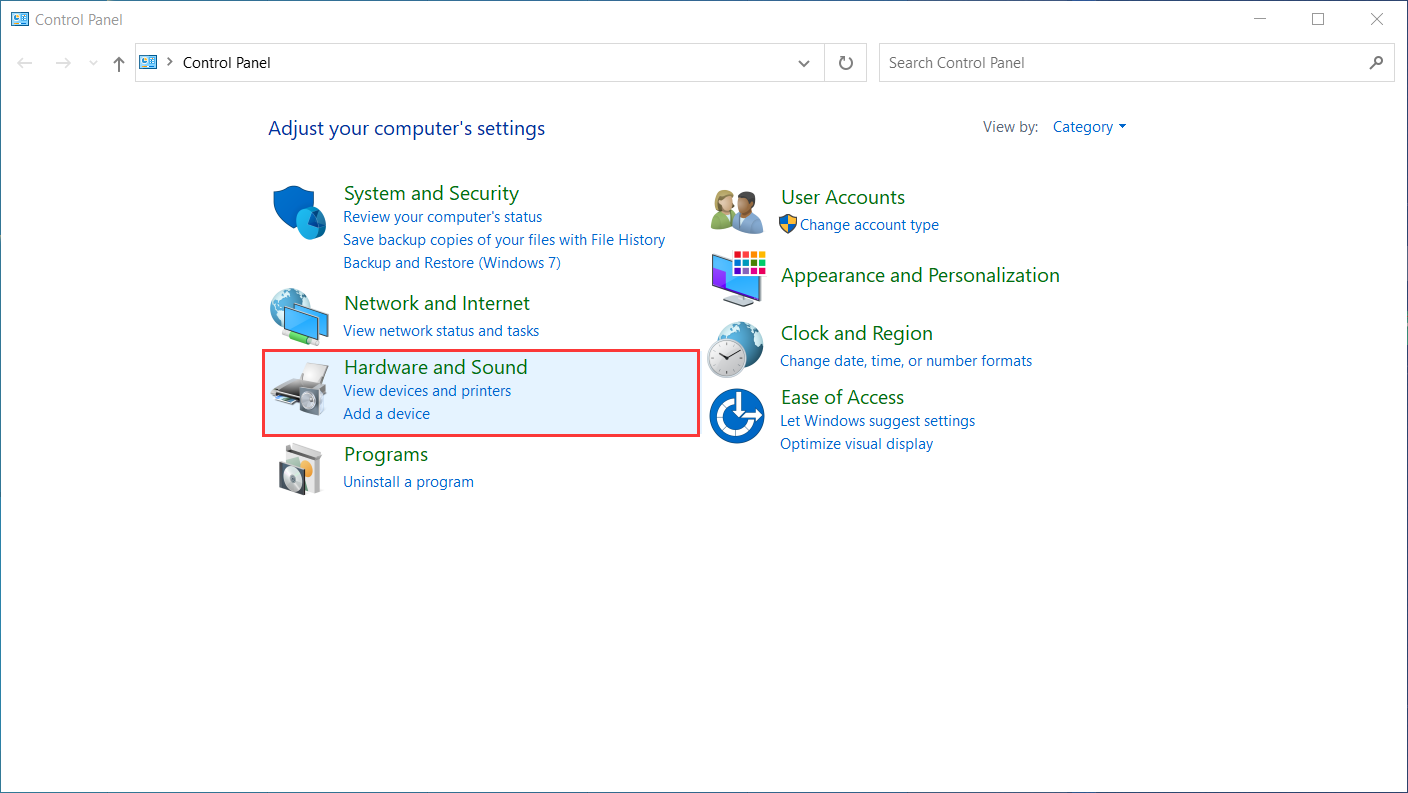The image size is (1408, 793).
Task: Select View network status and tasks
Action: click(441, 331)
